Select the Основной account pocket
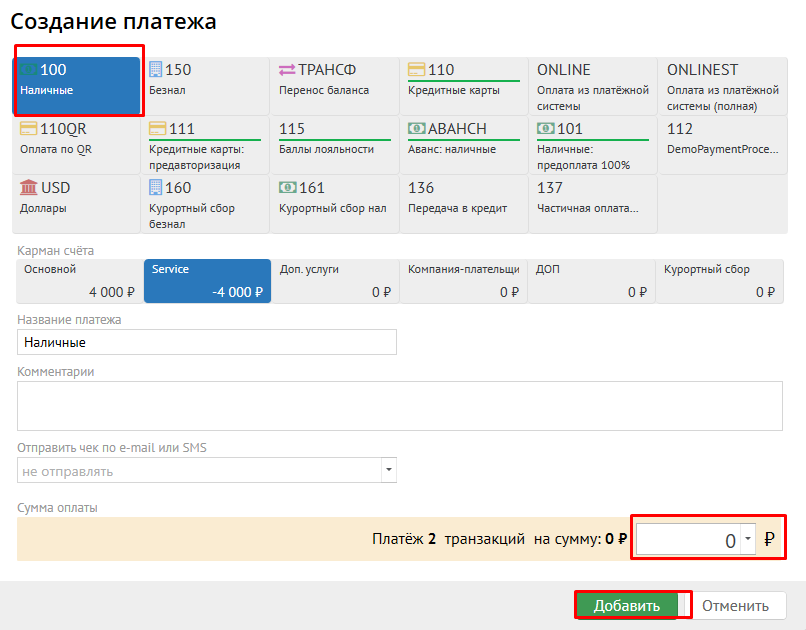Screen dimensions: 806x630 [x=78, y=281]
